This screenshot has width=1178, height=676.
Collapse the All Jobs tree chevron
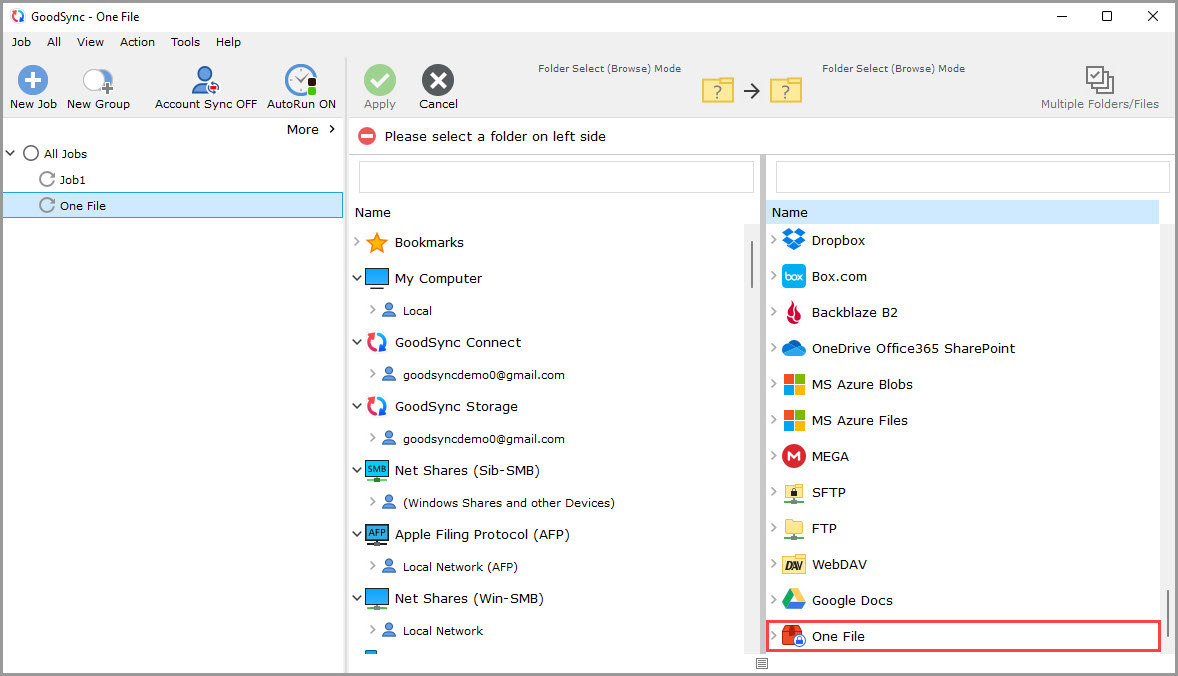11,153
